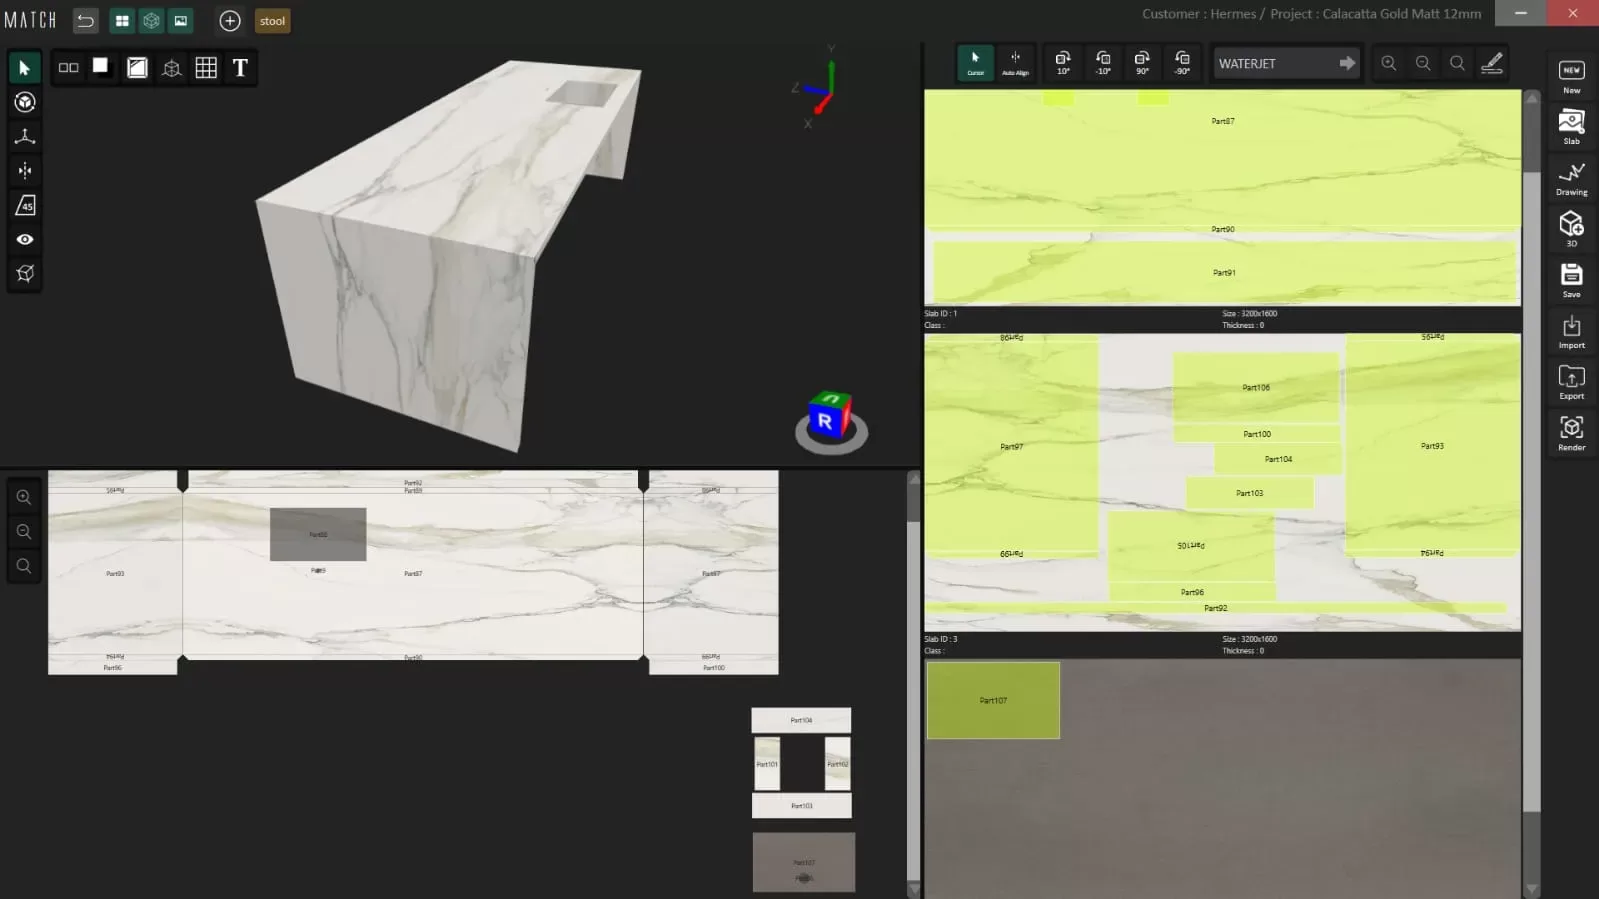Click the Save button

[1571, 280]
